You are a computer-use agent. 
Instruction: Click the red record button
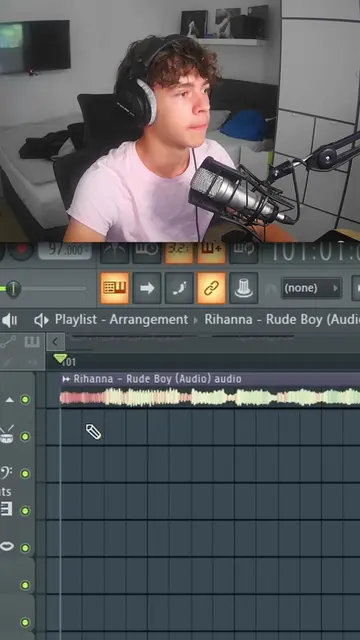(x=21, y=250)
